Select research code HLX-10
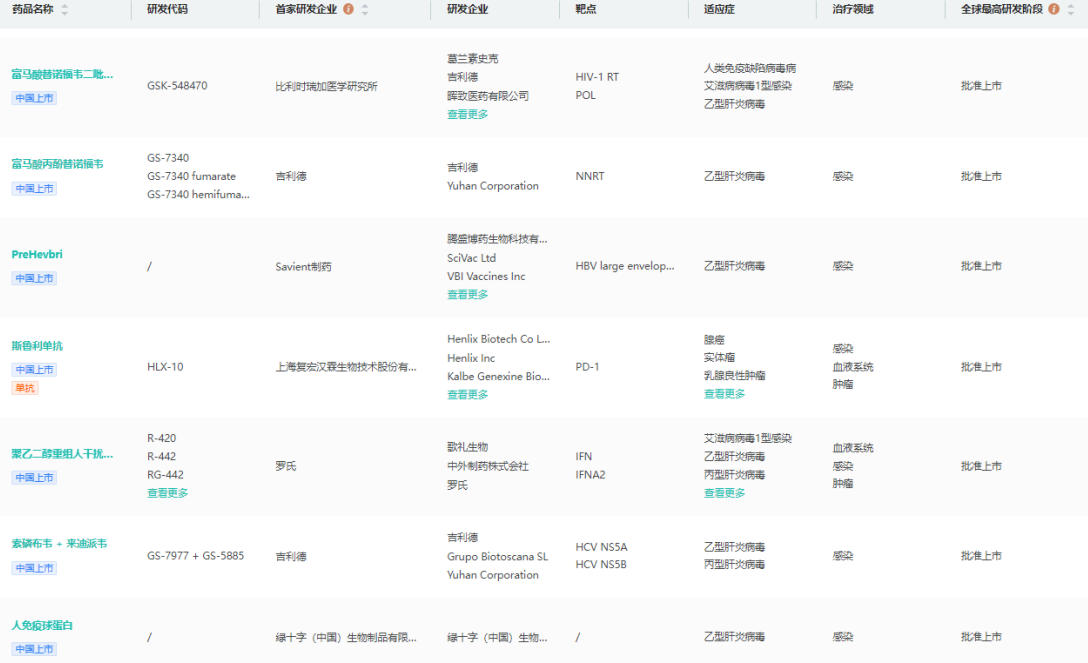1088x663 pixels. [x=165, y=367]
